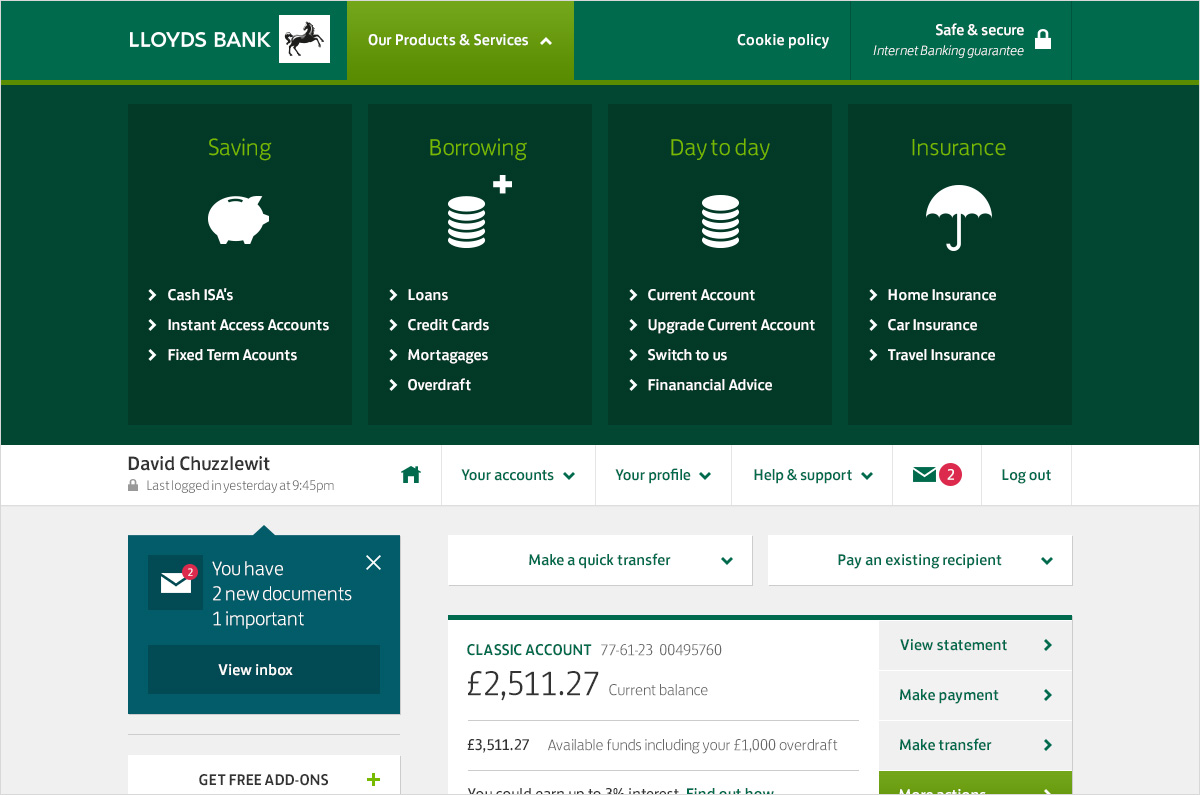The image size is (1200, 795).
Task: Click the coin stack with plus Borrowing icon
Action: click(479, 211)
